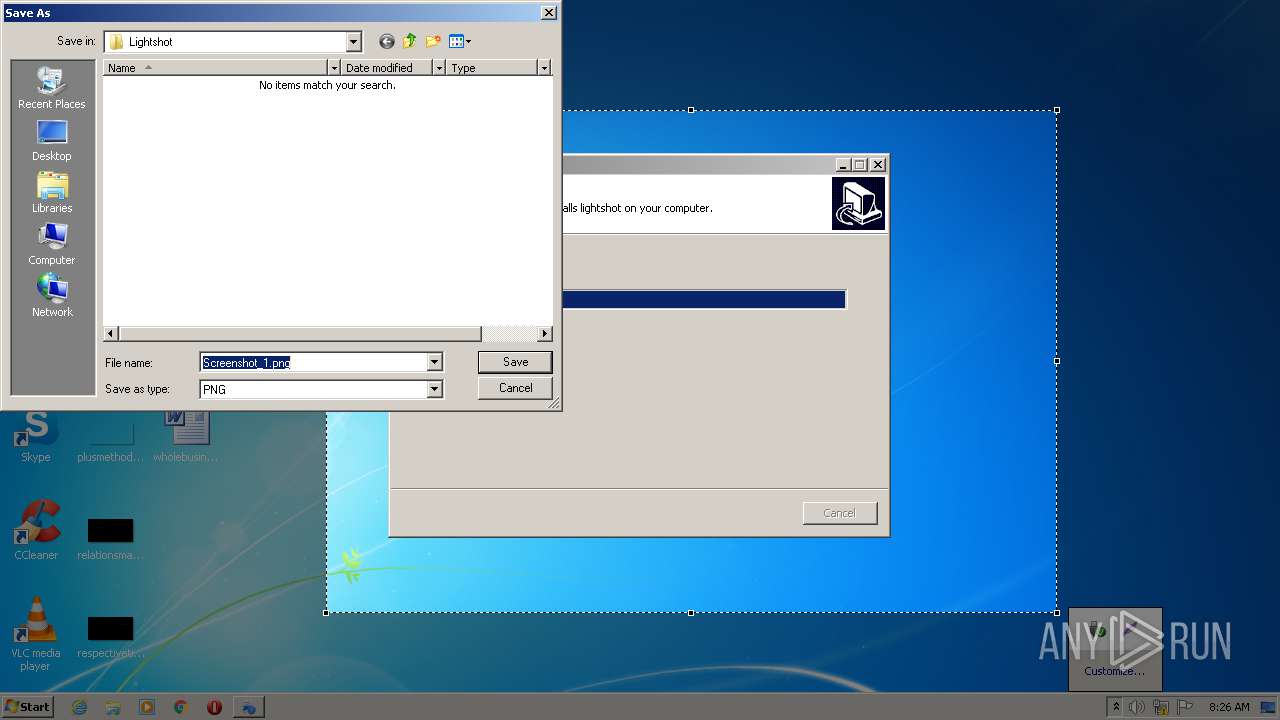The image size is (1280, 720).
Task: Open Save as type PNG dropdown
Action: point(434,389)
